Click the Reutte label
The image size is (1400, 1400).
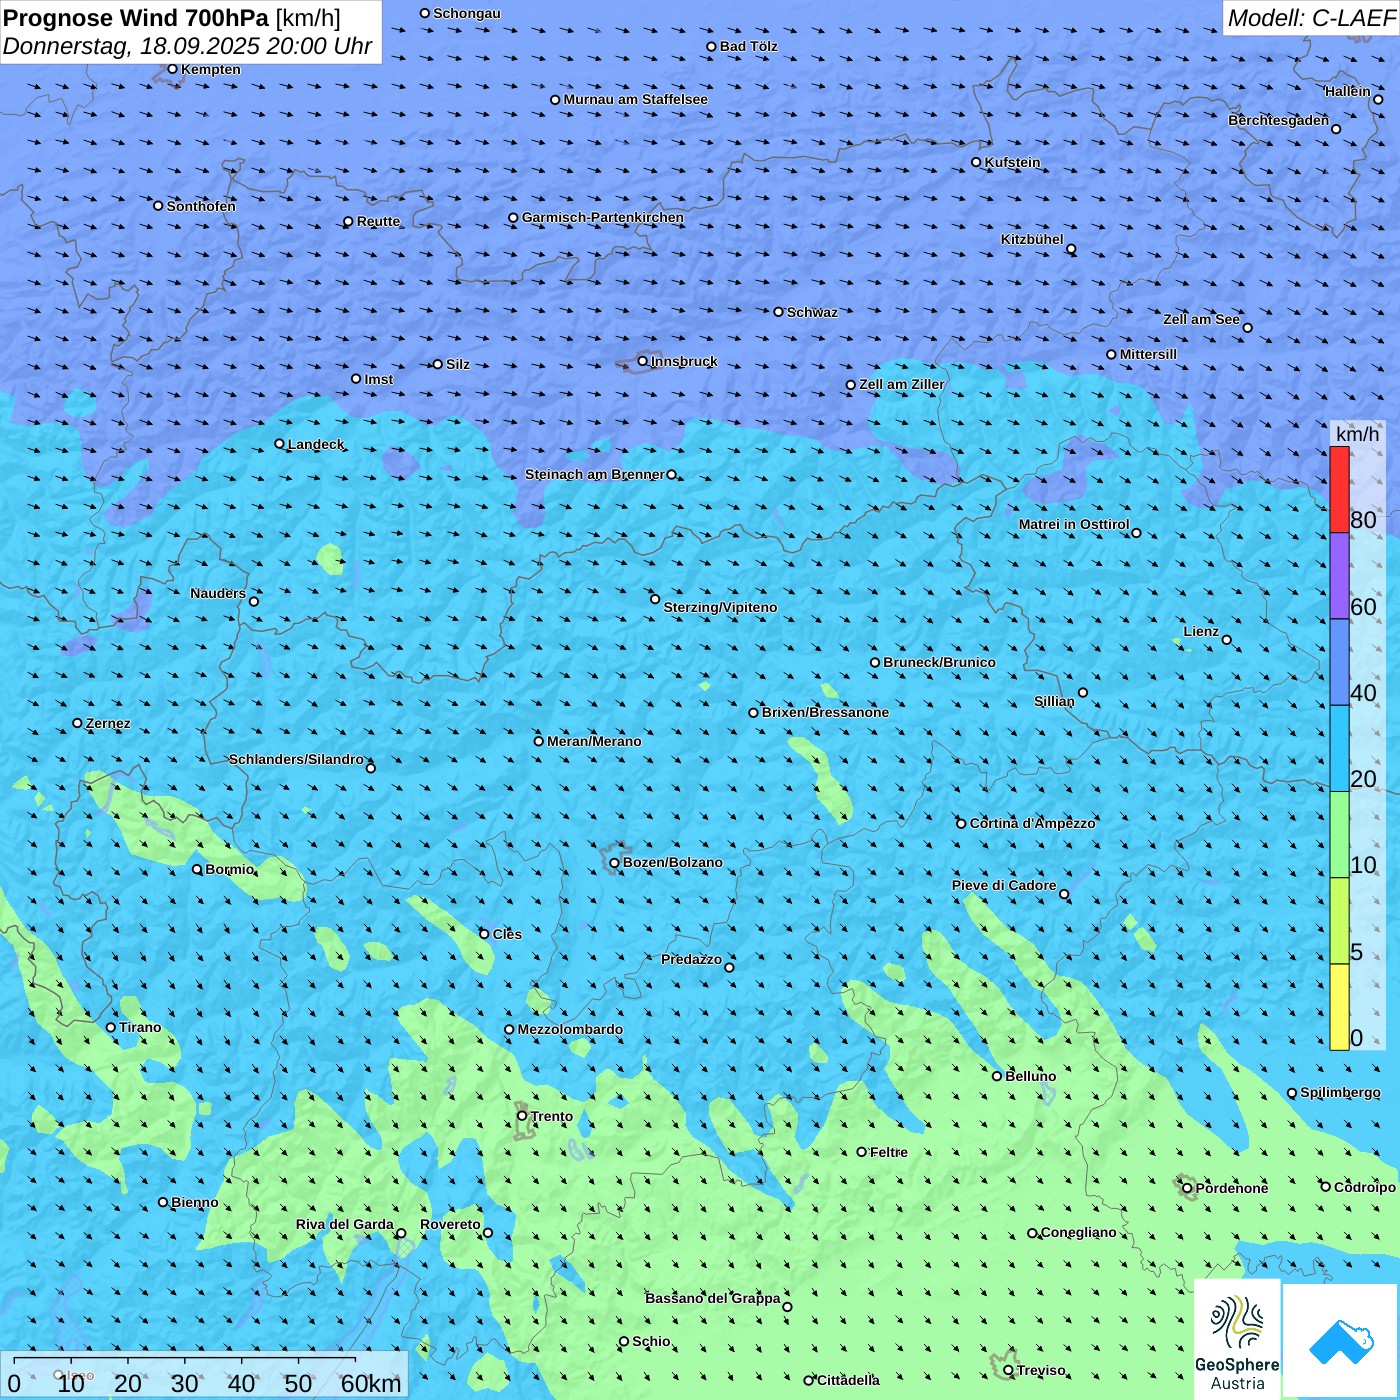379,221
